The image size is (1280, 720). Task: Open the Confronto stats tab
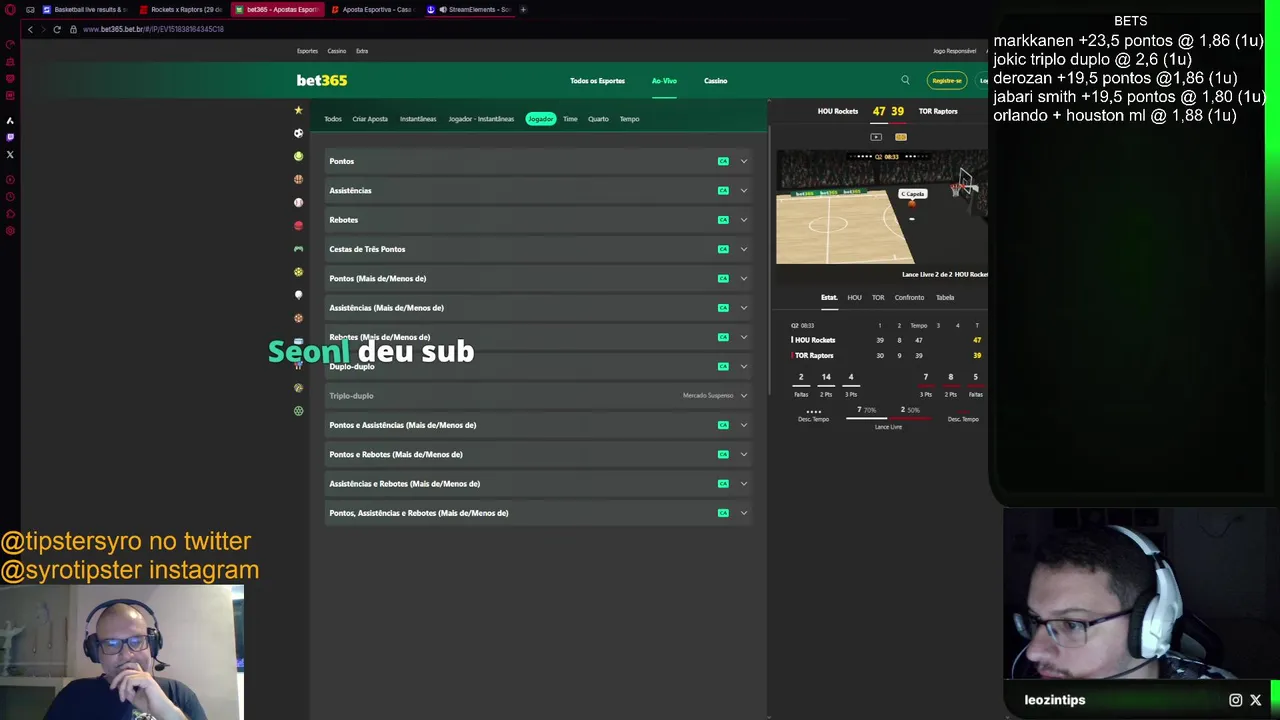point(909,297)
